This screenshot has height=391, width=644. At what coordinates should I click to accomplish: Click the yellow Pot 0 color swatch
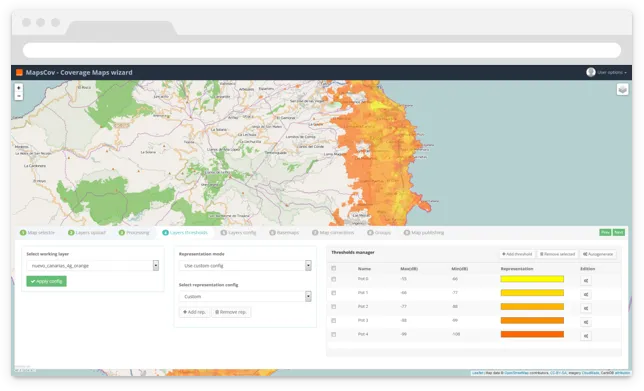[532, 279]
